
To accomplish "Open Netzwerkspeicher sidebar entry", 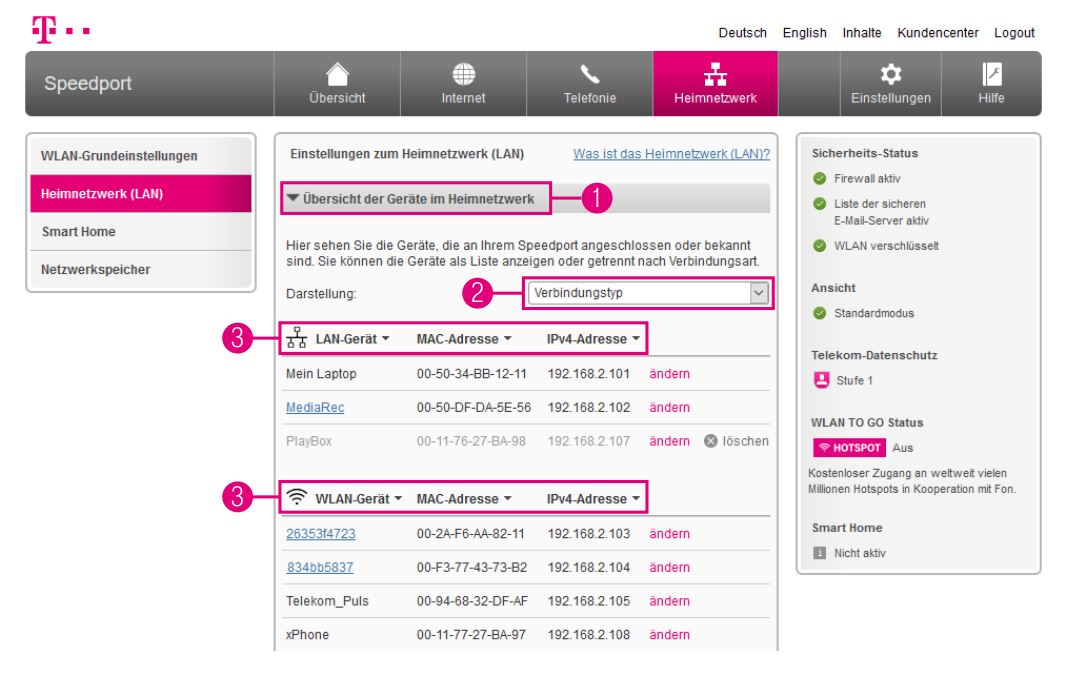I will click(x=141, y=269).
